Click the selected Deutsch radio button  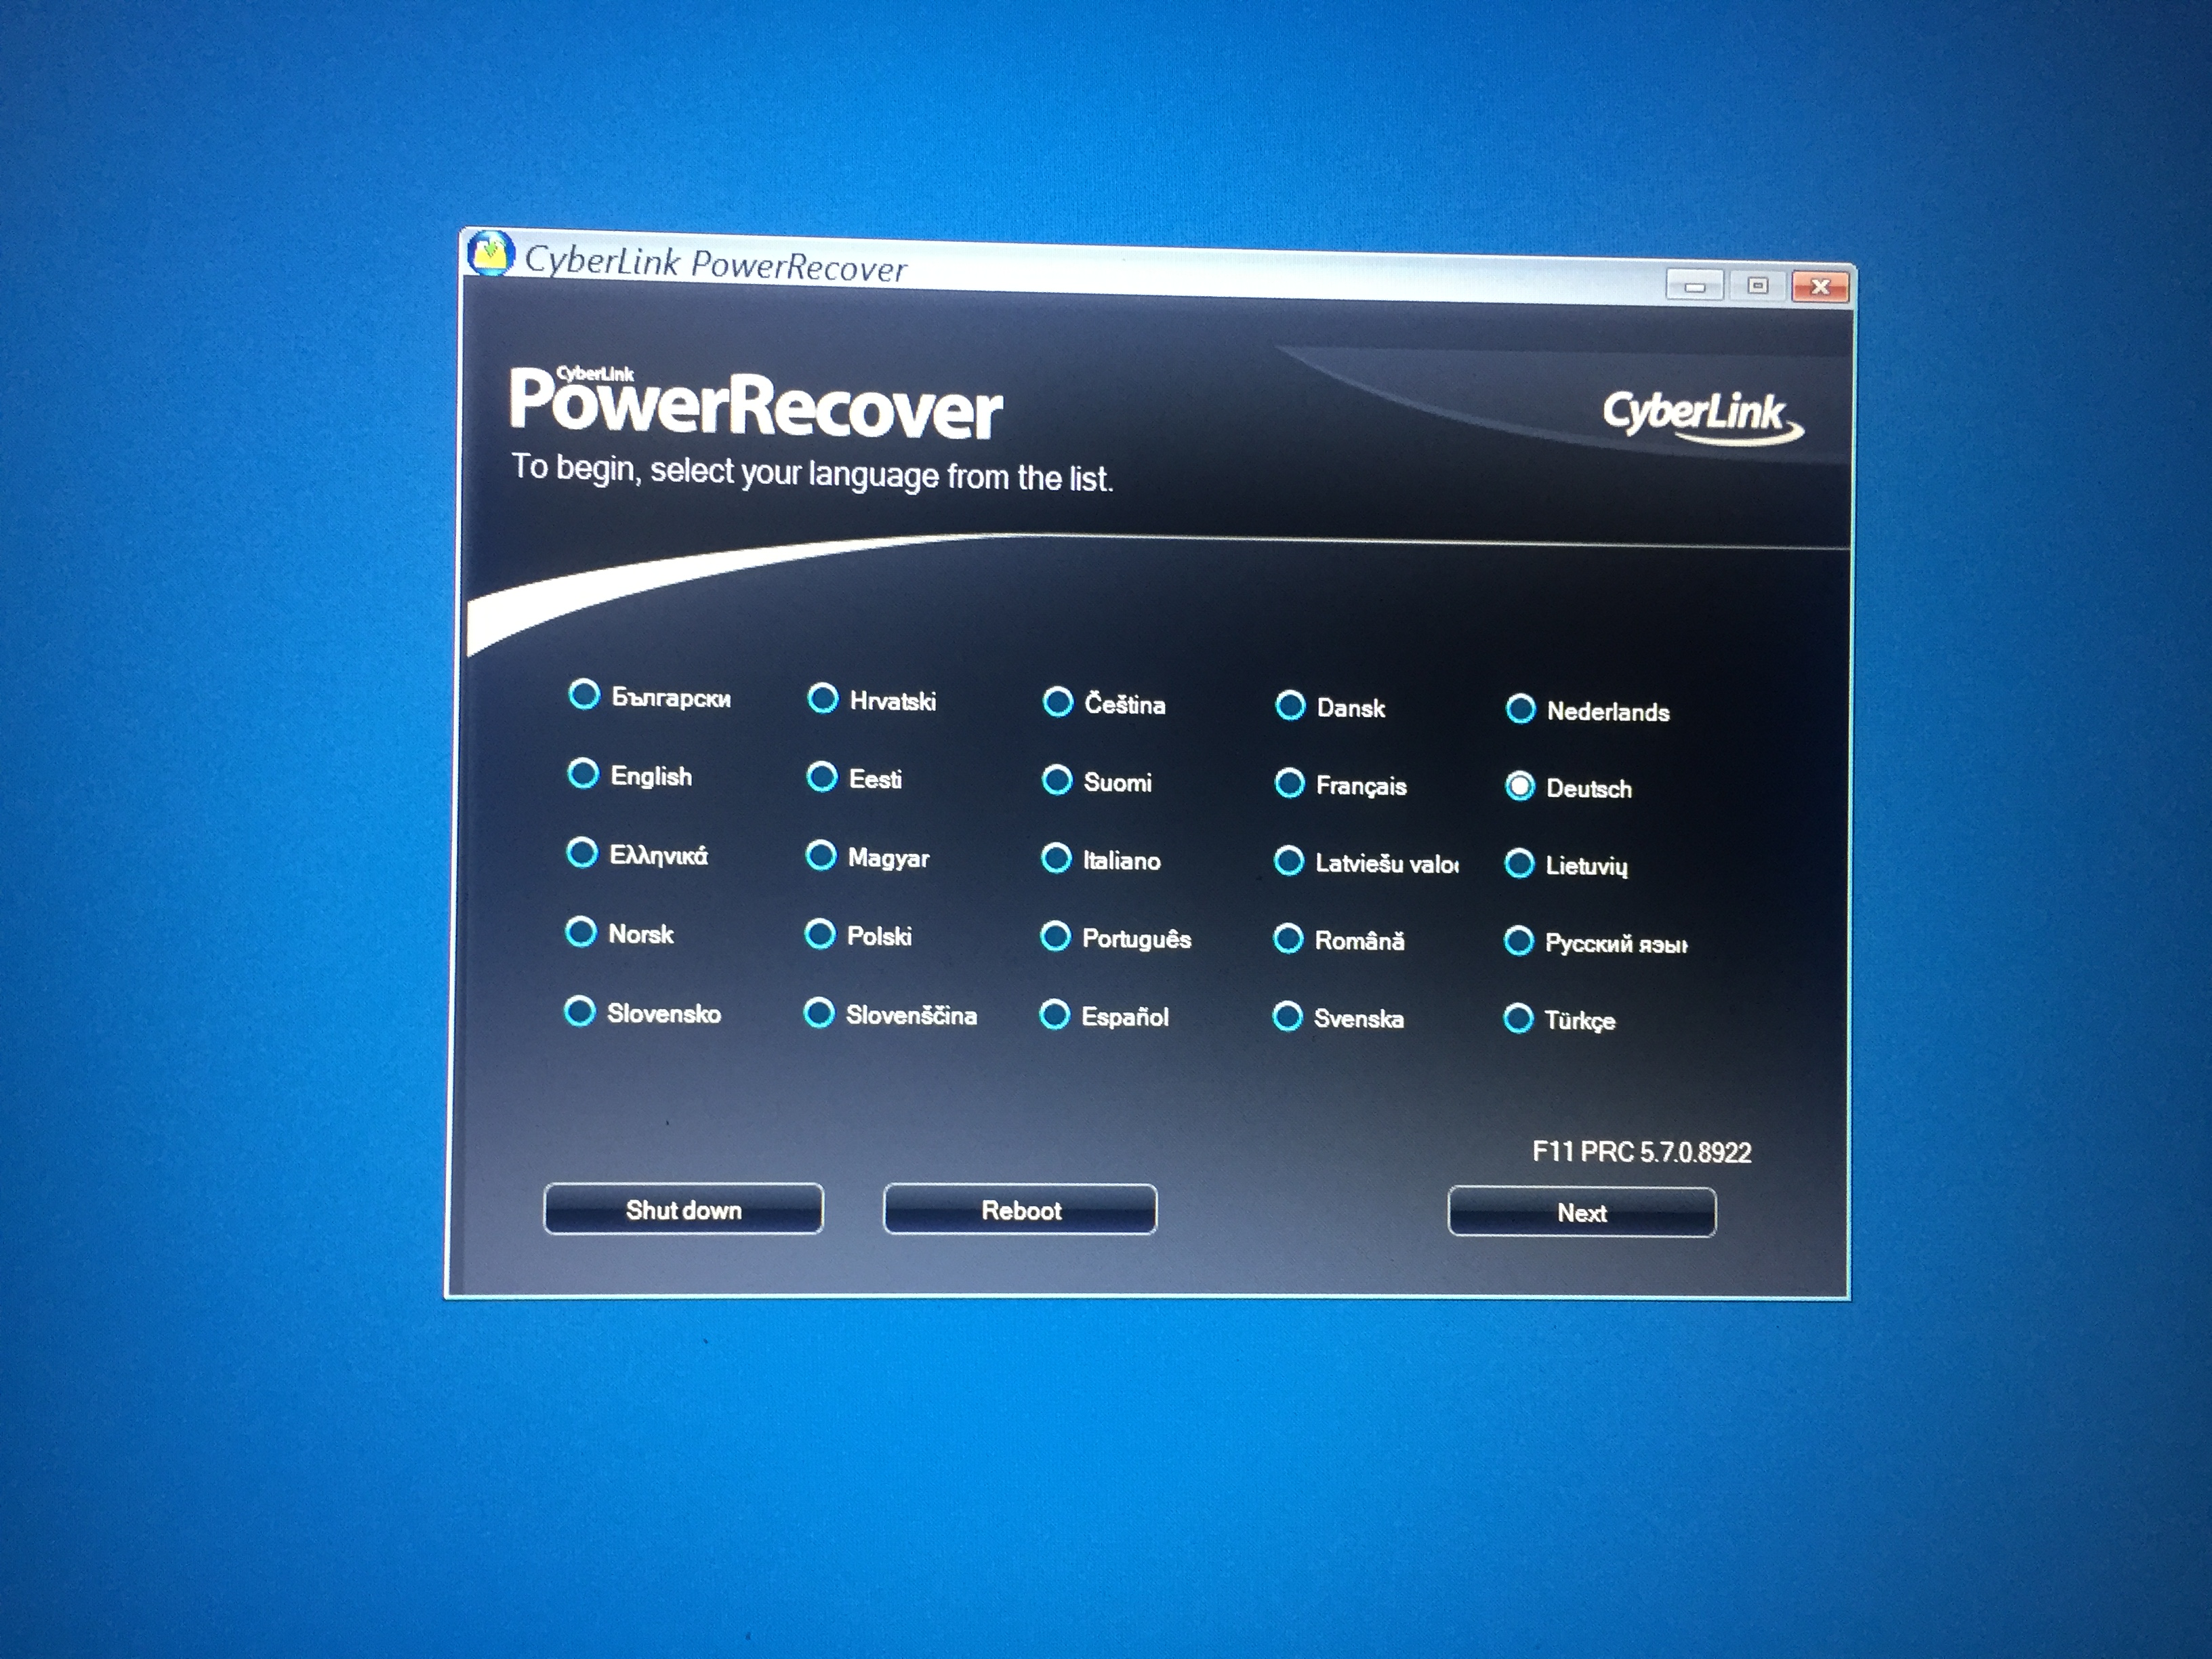click(x=1520, y=787)
